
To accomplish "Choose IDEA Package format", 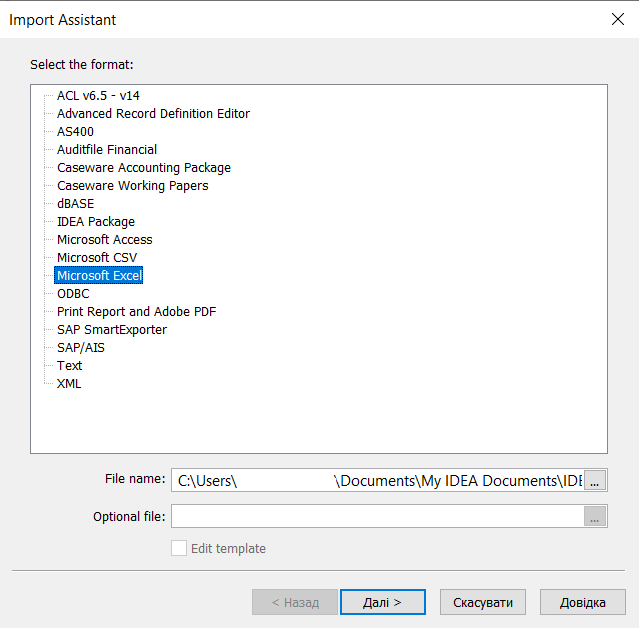I will (96, 222).
